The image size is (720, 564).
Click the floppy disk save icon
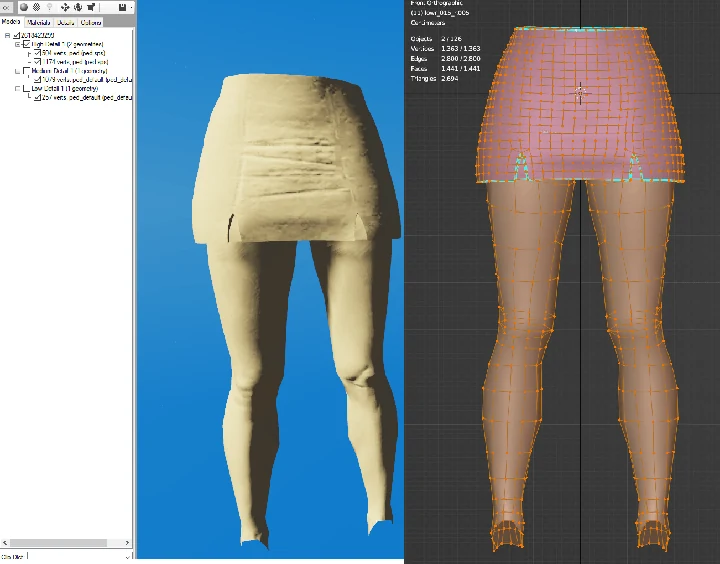(x=122, y=7)
